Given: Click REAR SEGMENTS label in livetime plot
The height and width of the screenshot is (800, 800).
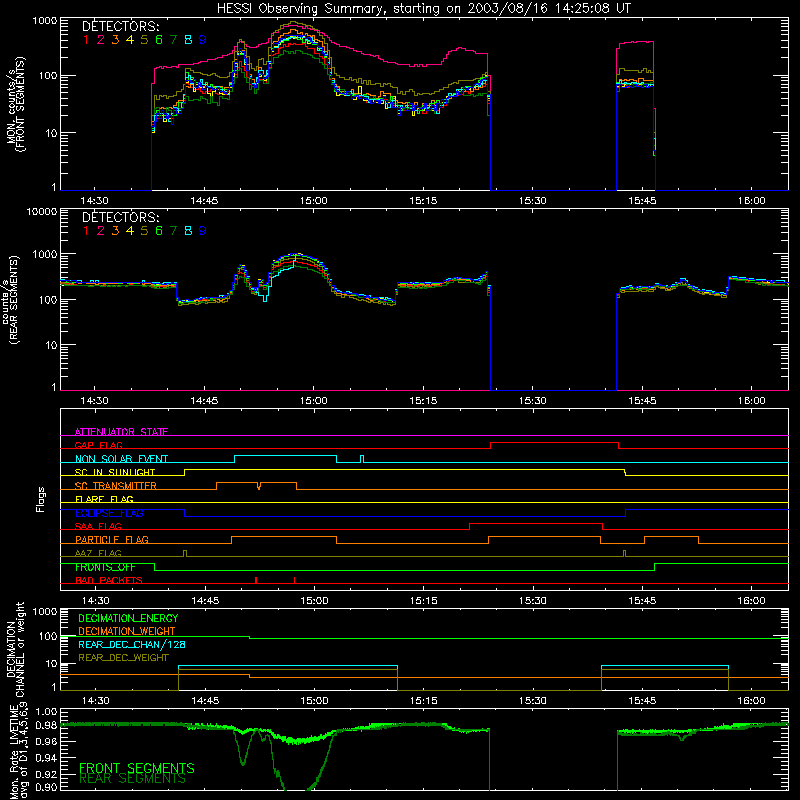Looking at the screenshot, I should point(133,779).
